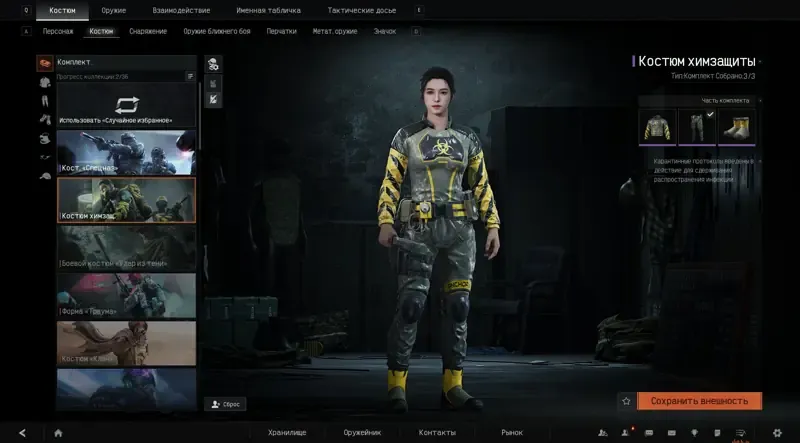This screenshot has height=443, width=800.
Task: Open the task list icon
Action: click(x=740, y=433)
